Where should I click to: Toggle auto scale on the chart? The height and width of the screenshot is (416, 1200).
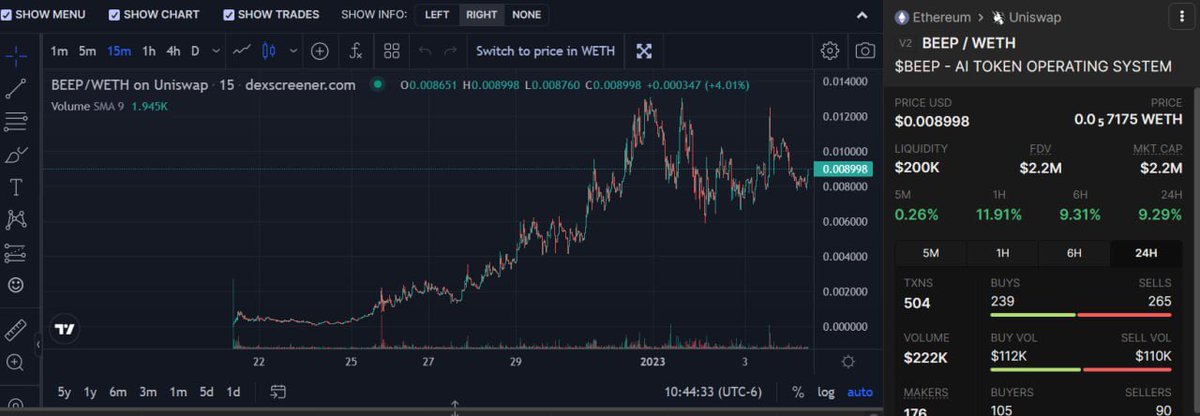(x=859, y=392)
